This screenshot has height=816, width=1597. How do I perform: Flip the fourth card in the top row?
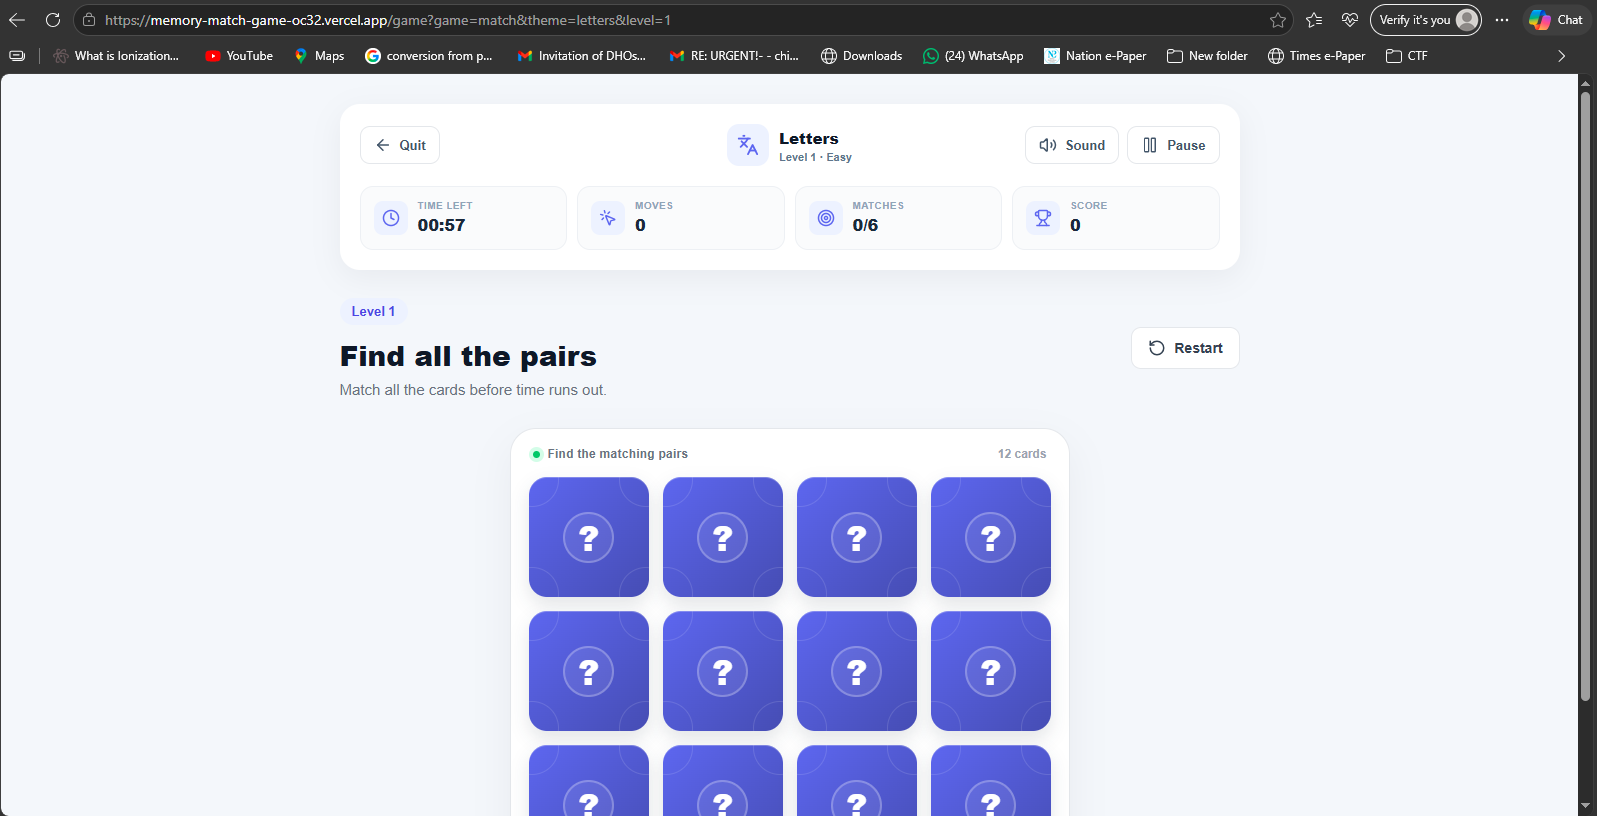(x=991, y=537)
